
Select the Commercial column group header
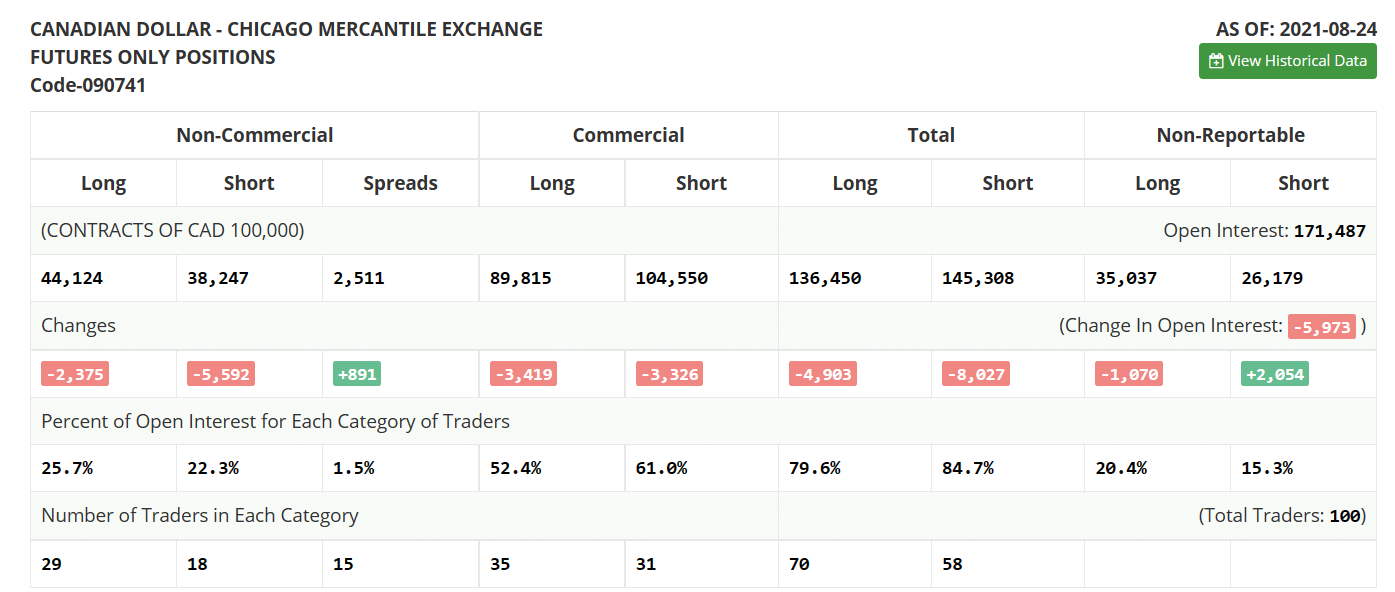point(628,134)
